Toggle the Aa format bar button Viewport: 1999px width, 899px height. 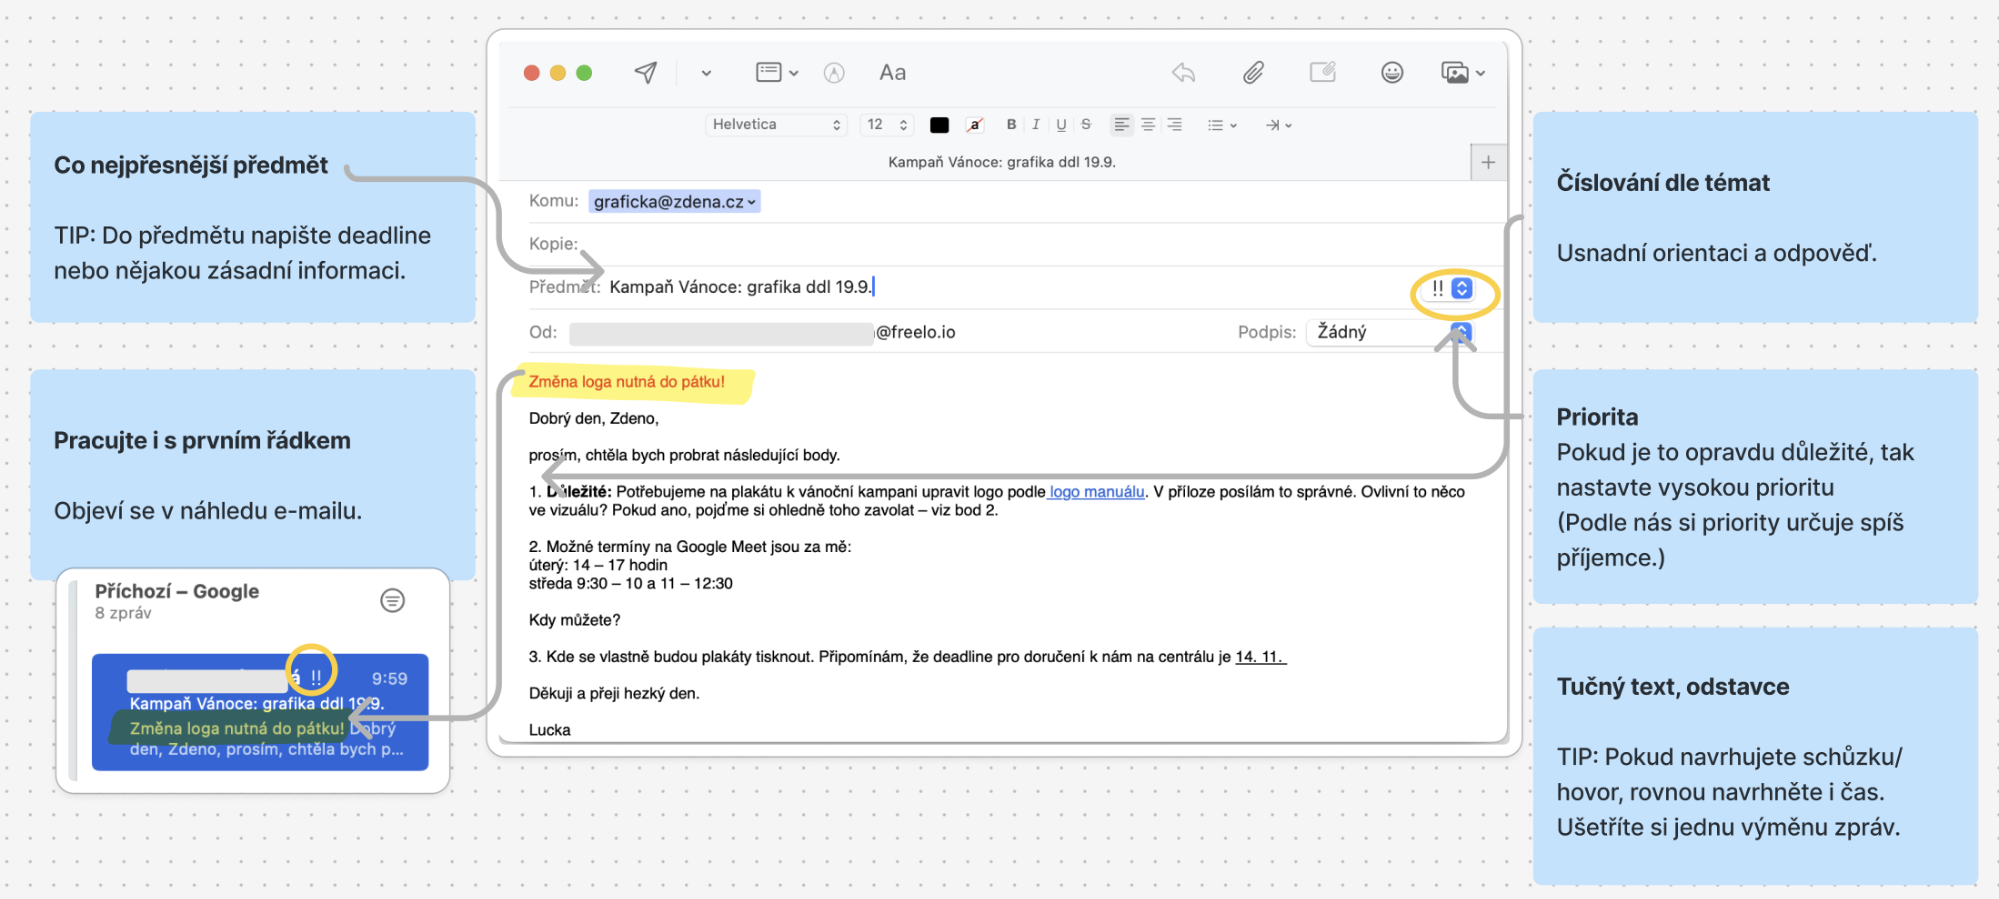(x=892, y=73)
